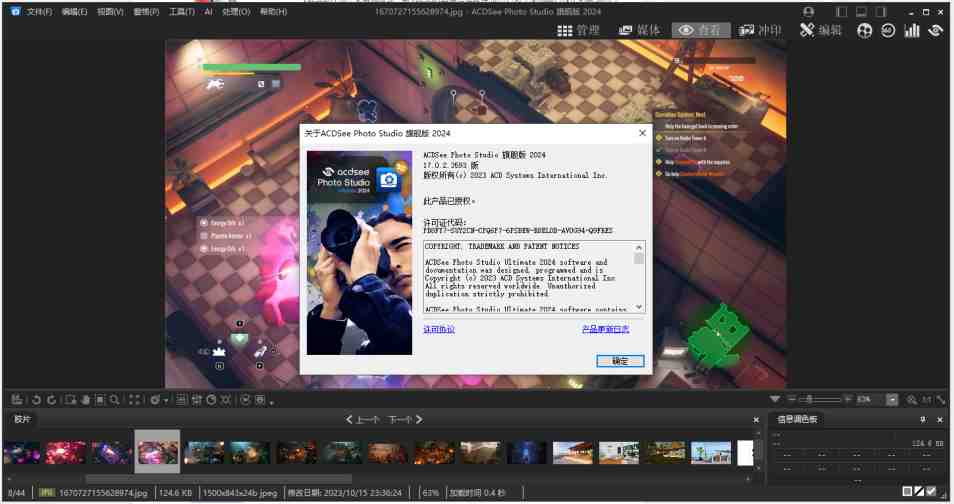Switch to 编辑 (Edit) mode

[x=821, y=30]
